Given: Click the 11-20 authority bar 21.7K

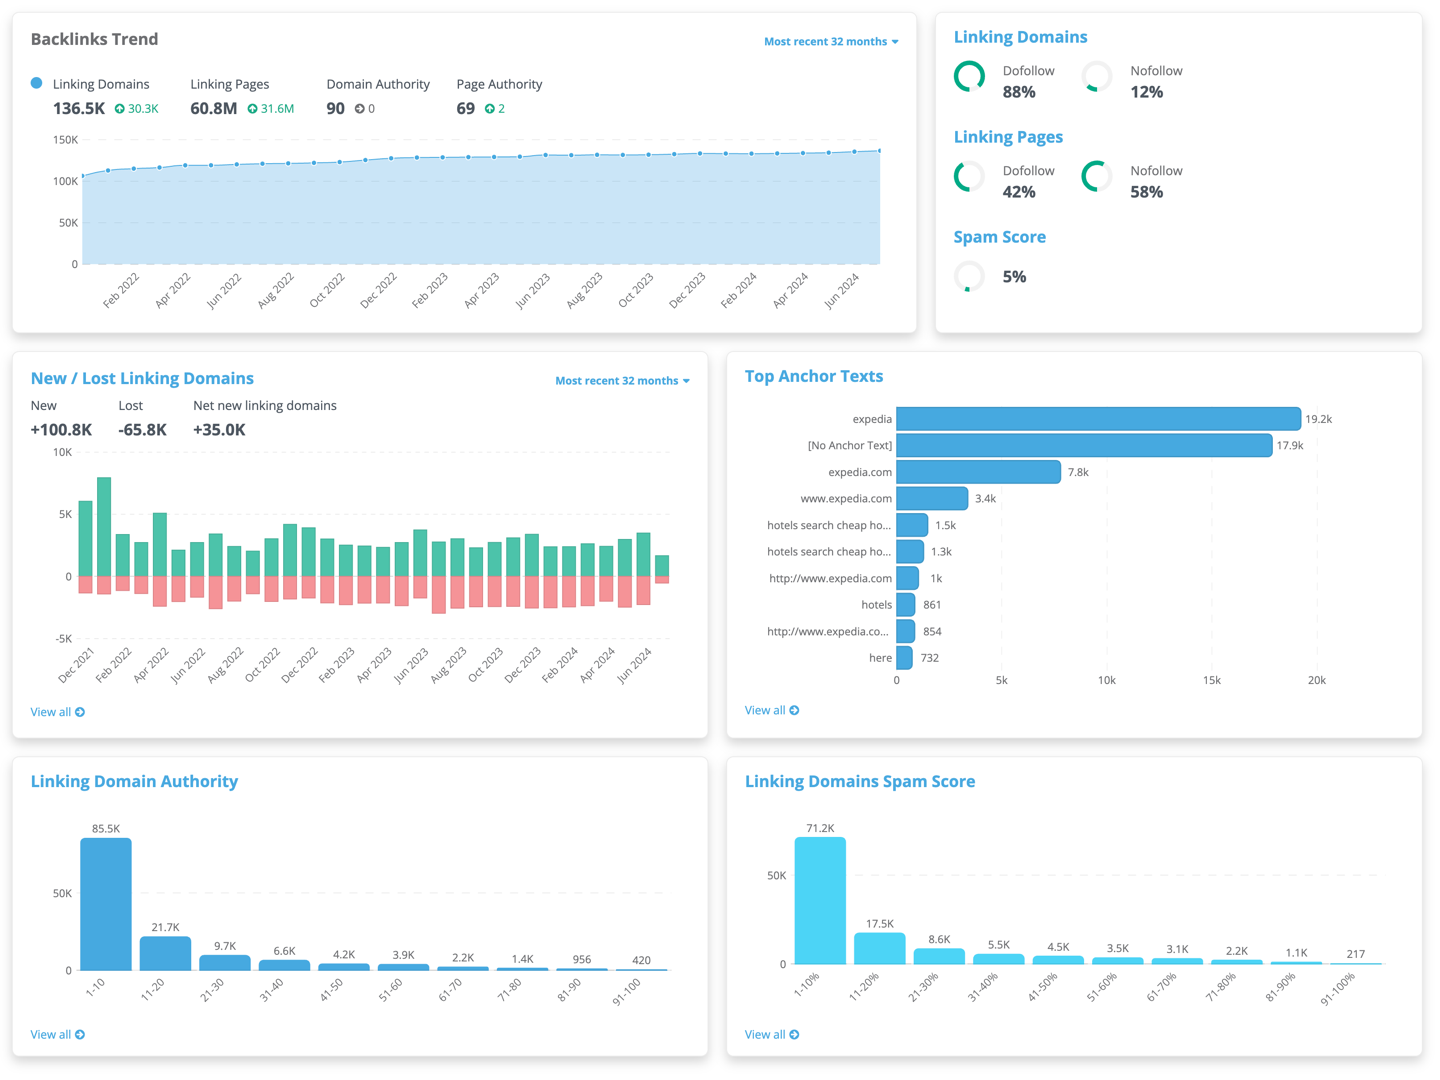Looking at the screenshot, I should coord(165,953).
